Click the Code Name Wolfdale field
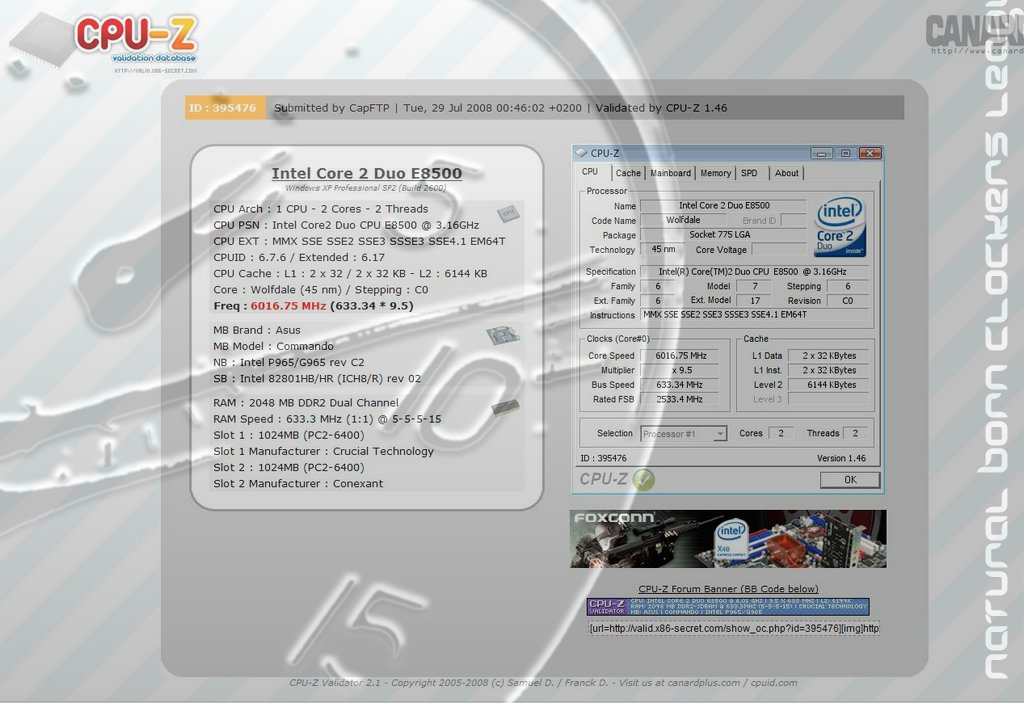 tap(682, 220)
